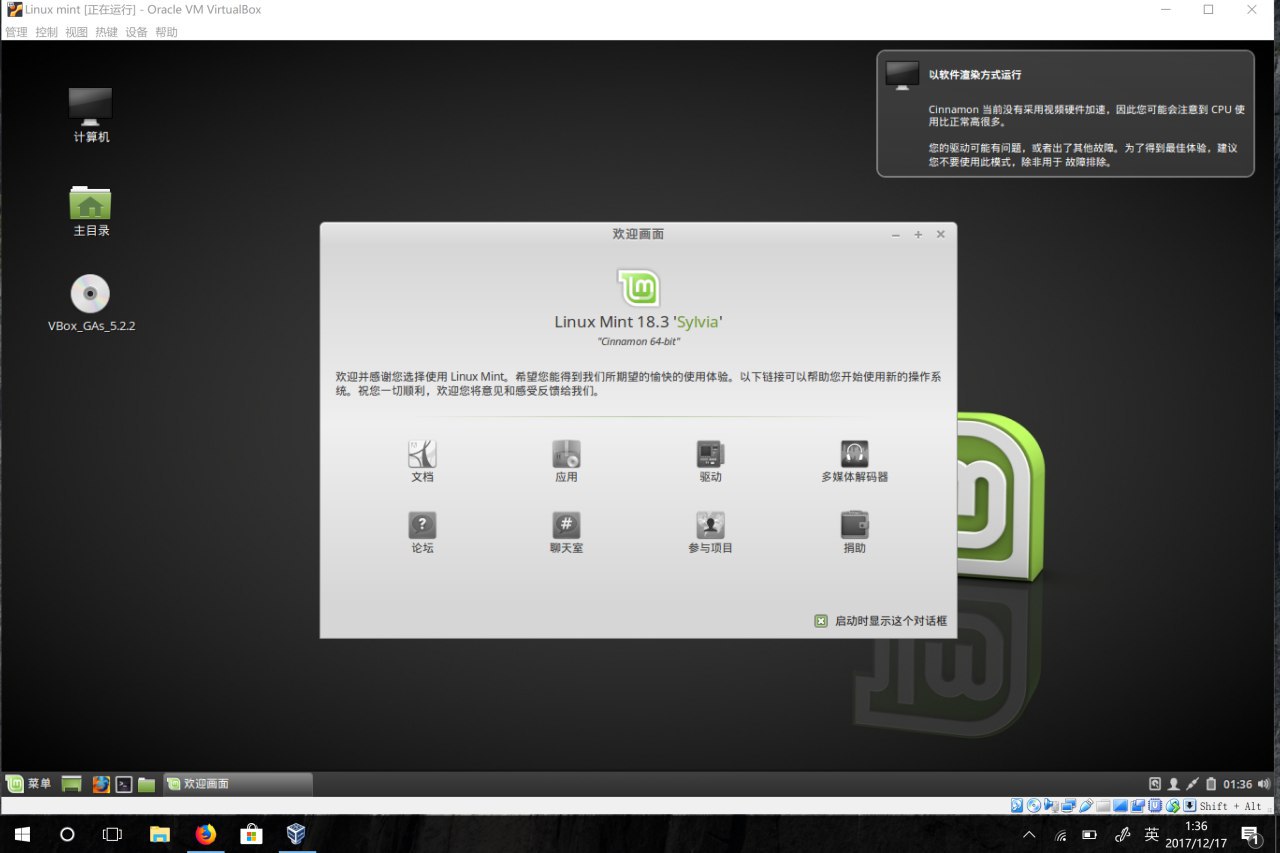This screenshot has width=1280, height=853.
Task: Click the Windows clock showing 2017/12/17
Action: pyautogui.click(x=1196, y=835)
